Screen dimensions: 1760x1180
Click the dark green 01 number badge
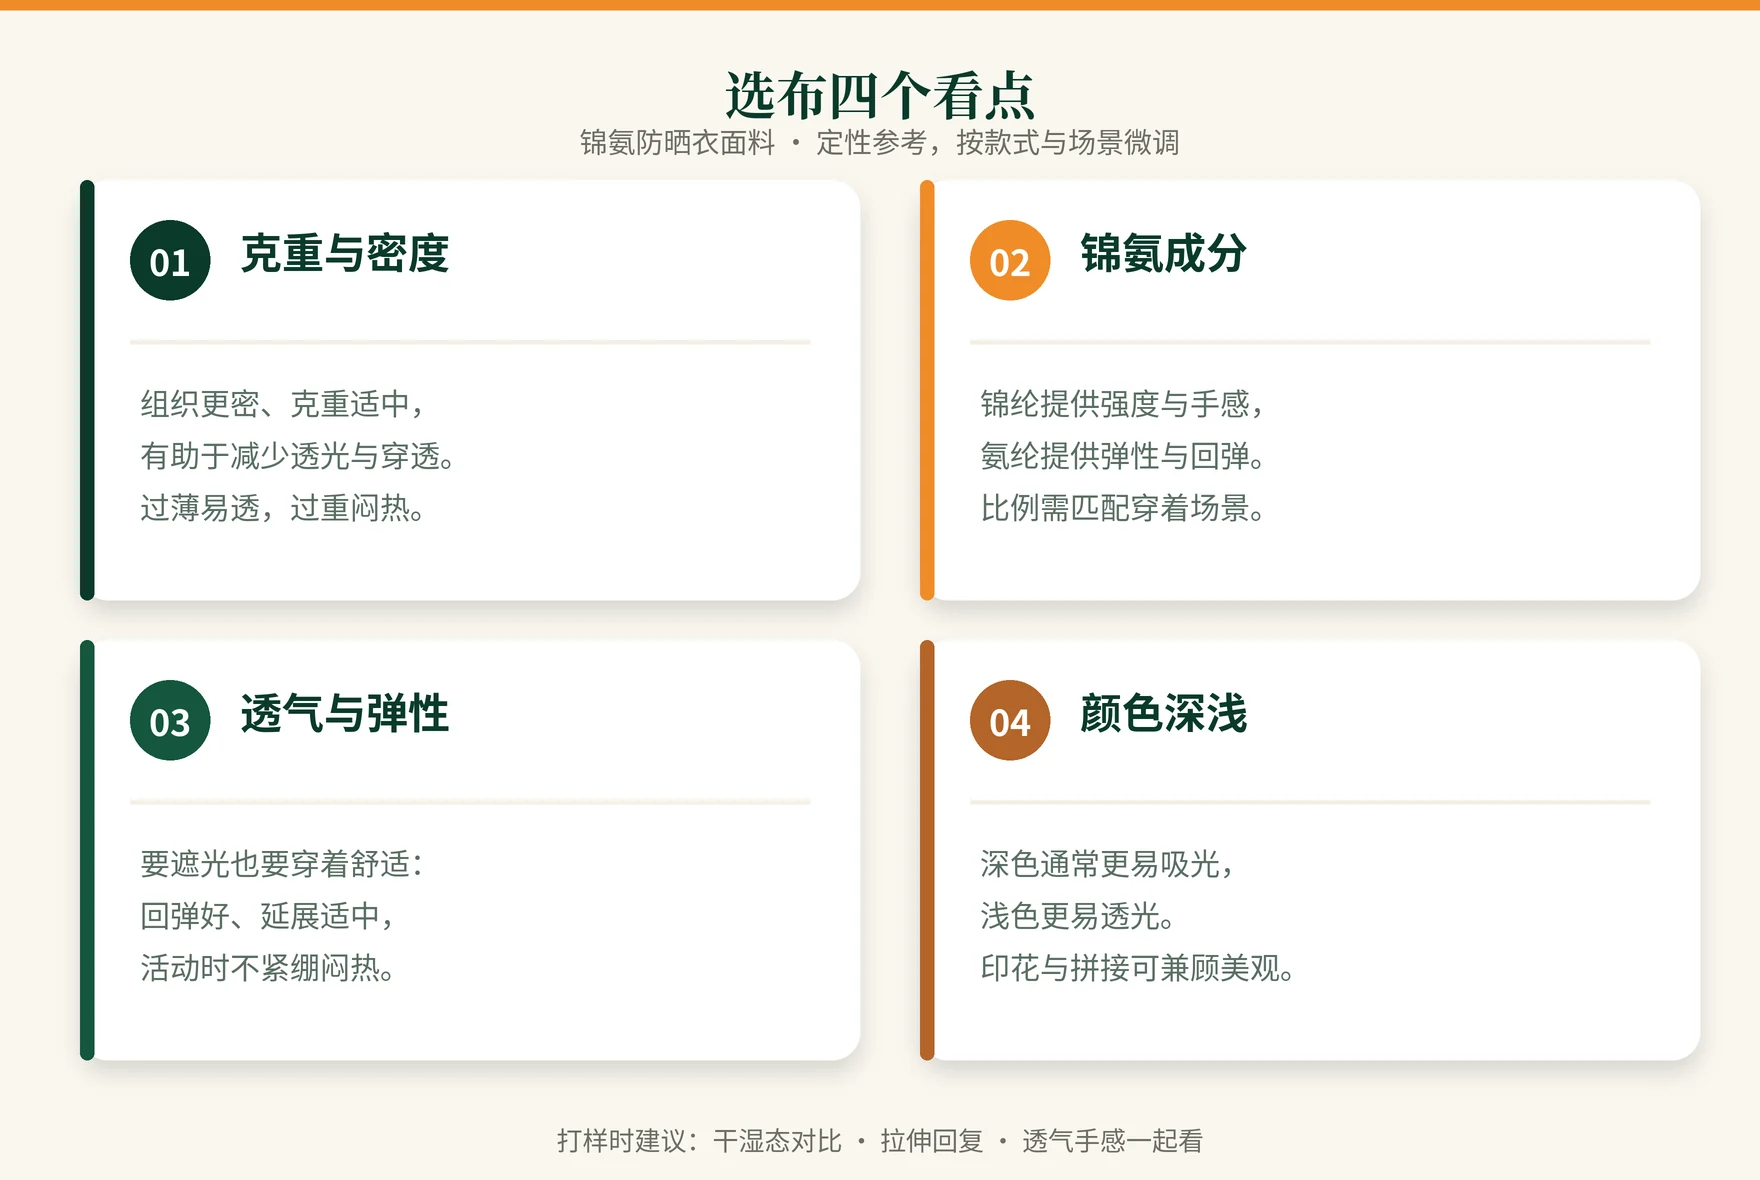(x=170, y=261)
